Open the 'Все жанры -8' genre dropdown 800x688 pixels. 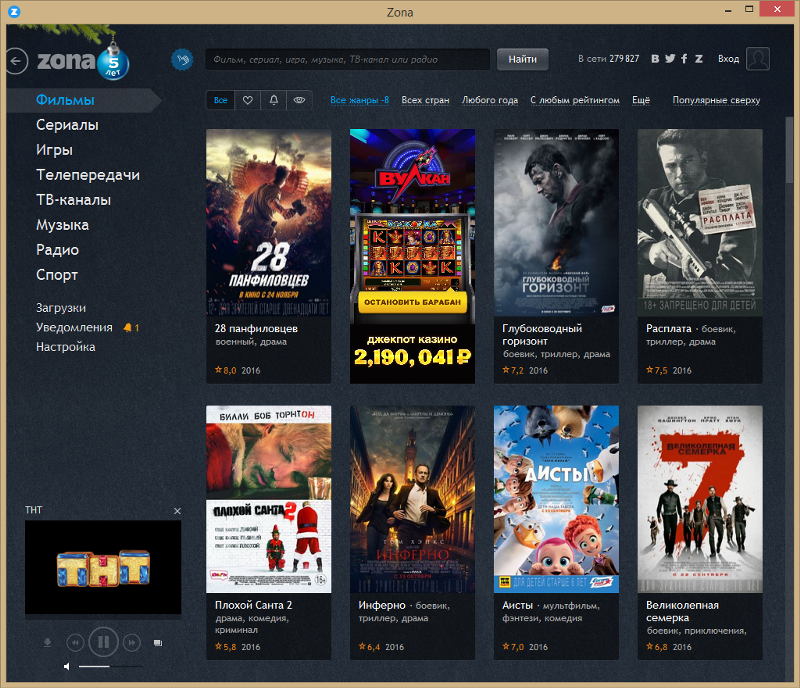click(x=359, y=100)
